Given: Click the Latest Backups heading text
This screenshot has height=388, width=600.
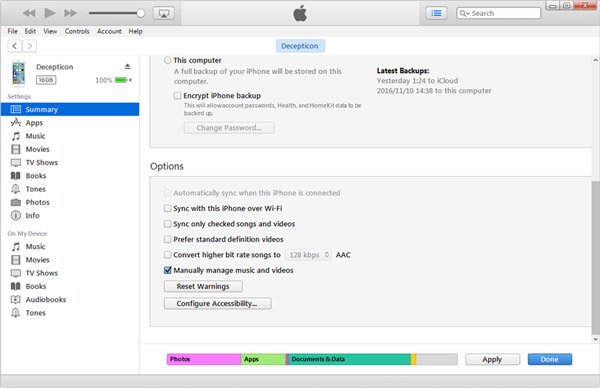Looking at the screenshot, I should pos(403,71).
